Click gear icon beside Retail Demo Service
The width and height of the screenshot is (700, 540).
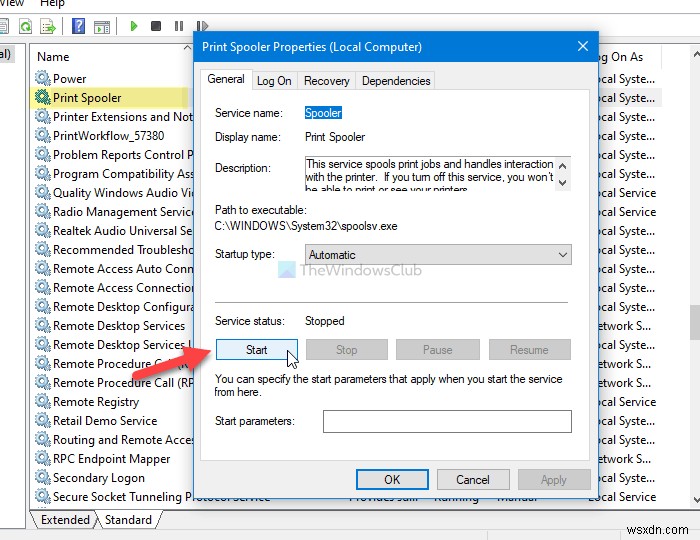click(43, 420)
